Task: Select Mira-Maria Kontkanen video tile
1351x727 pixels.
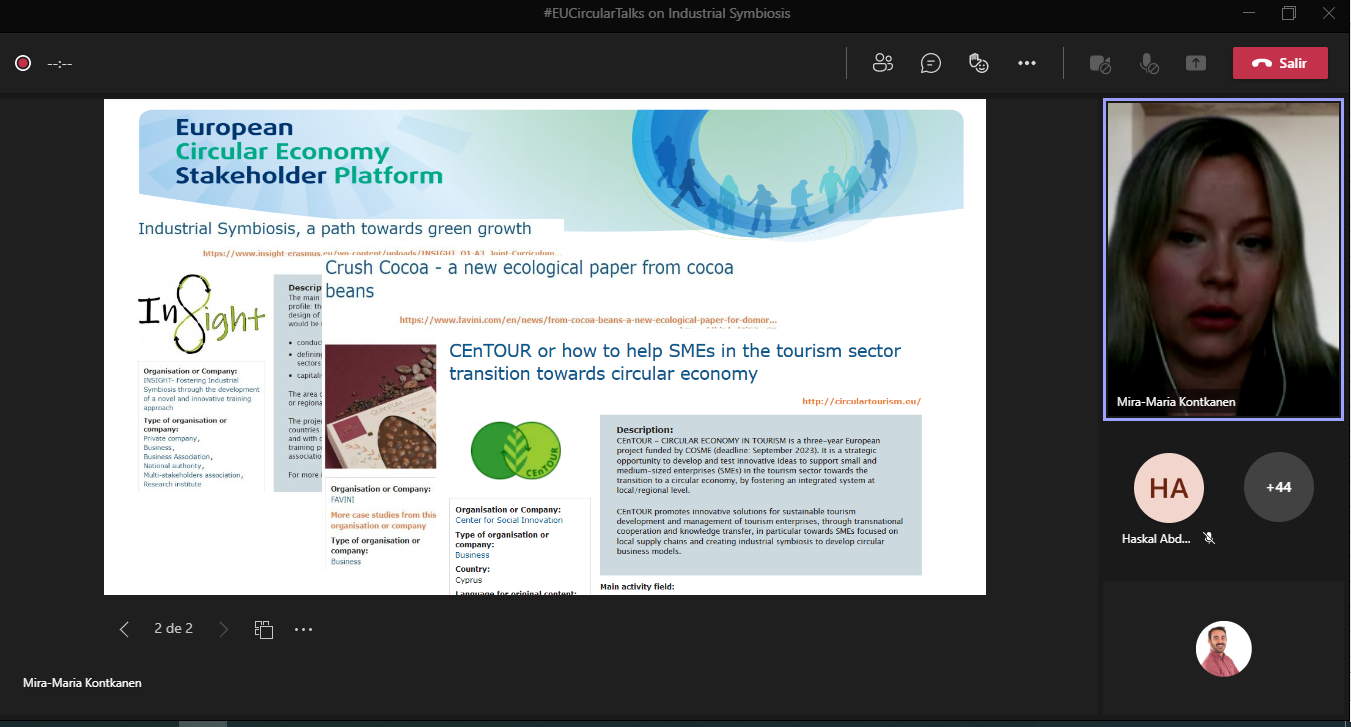Action: [x=1222, y=259]
